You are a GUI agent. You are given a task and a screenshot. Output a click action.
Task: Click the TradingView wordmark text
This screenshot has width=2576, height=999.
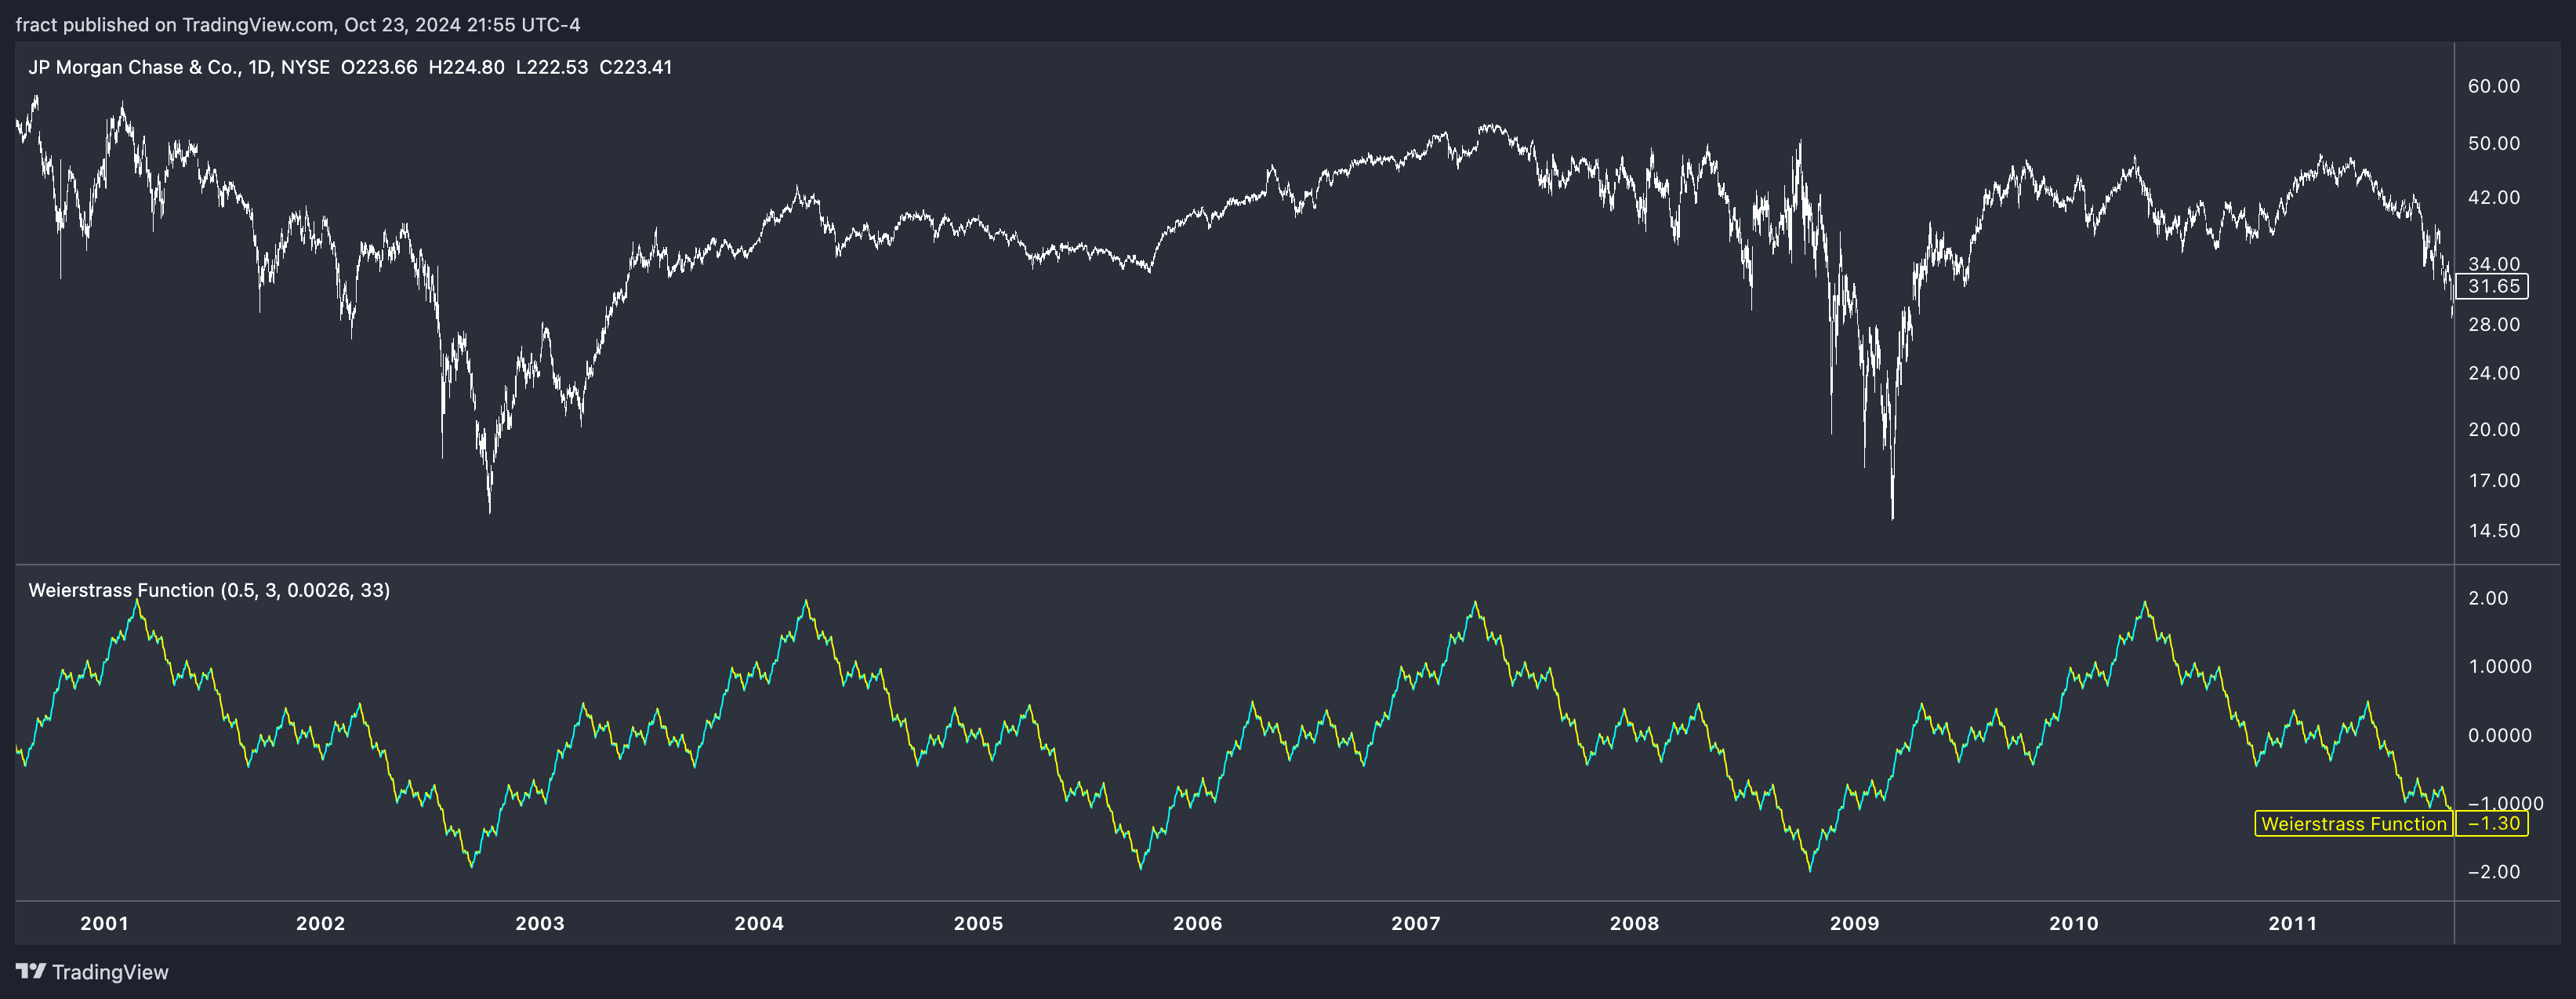110,972
